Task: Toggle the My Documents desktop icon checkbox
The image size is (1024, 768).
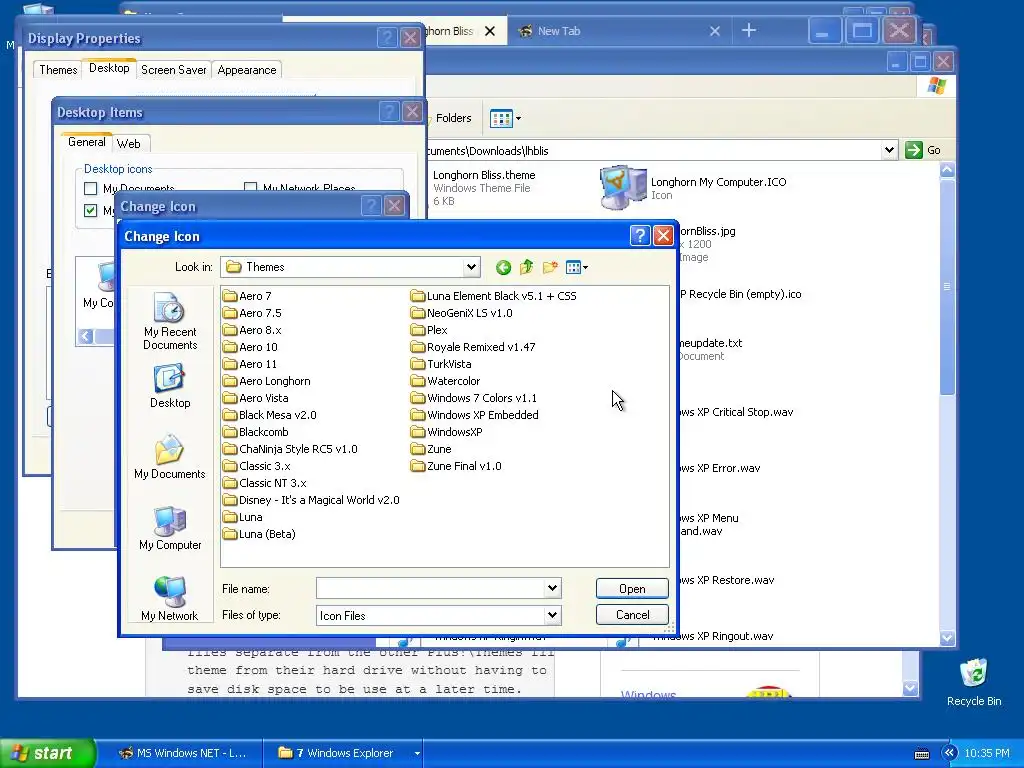Action: (91, 189)
